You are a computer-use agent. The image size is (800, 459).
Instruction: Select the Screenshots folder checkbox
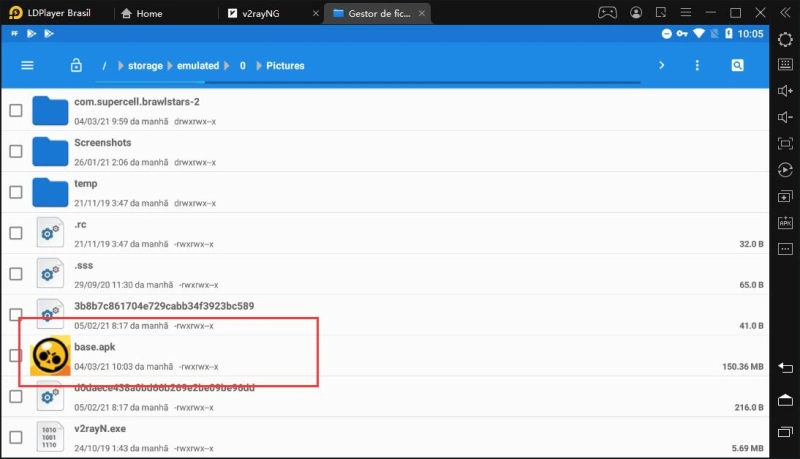pyautogui.click(x=16, y=151)
